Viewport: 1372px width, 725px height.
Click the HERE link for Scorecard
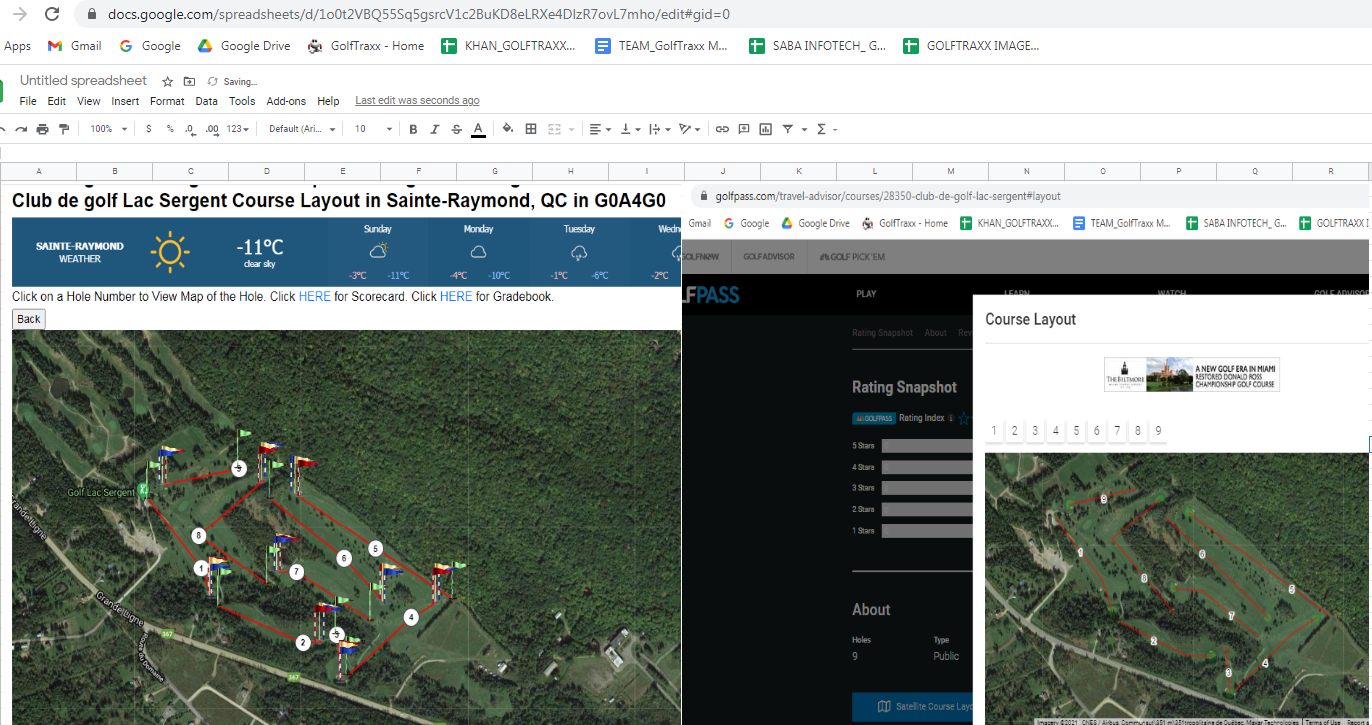pos(314,297)
